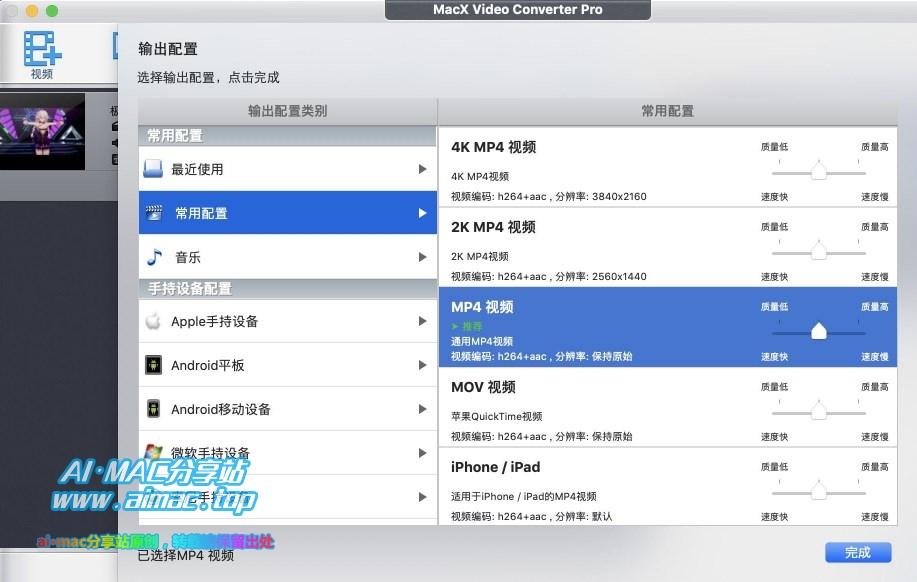Adjust quality slider for iPhone / iPad
Viewport: 917px width, 582px height.
(x=819, y=491)
